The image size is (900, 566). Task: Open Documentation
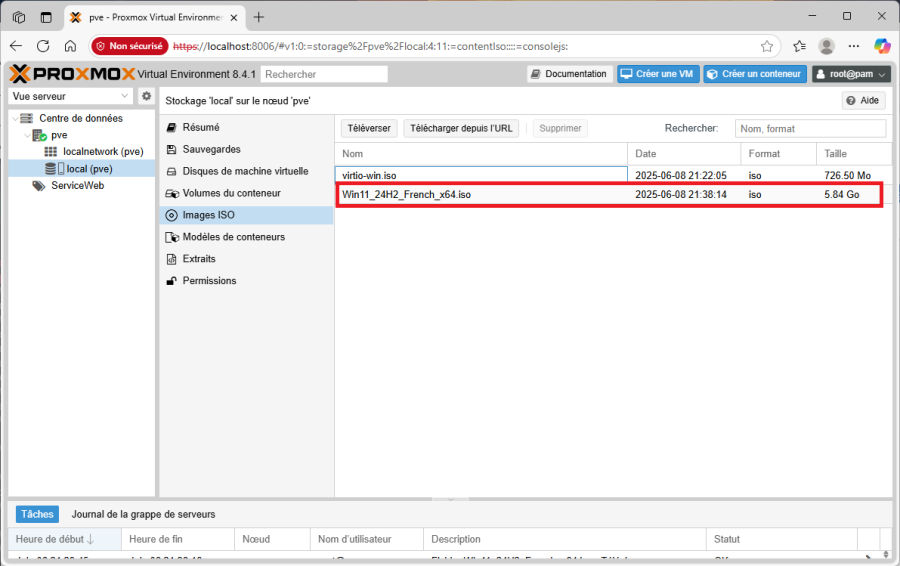pos(569,74)
